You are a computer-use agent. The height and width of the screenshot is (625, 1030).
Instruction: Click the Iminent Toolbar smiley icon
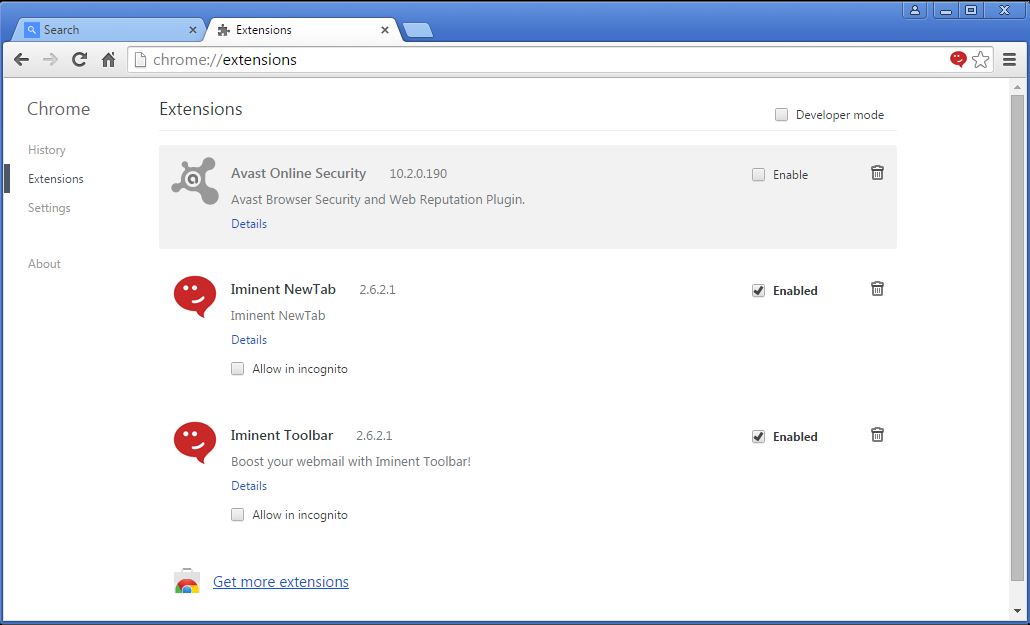195,442
